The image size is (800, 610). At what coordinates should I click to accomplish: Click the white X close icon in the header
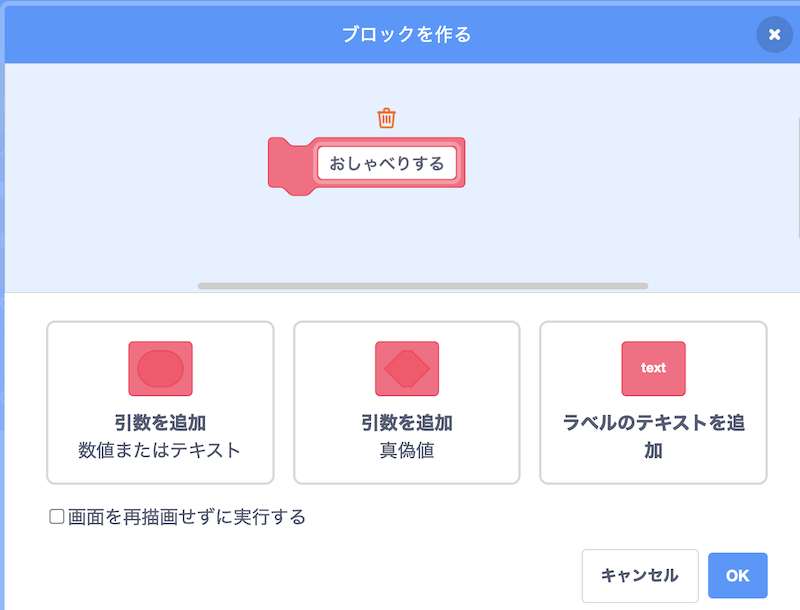pyautogui.click(x=774, y=35)
